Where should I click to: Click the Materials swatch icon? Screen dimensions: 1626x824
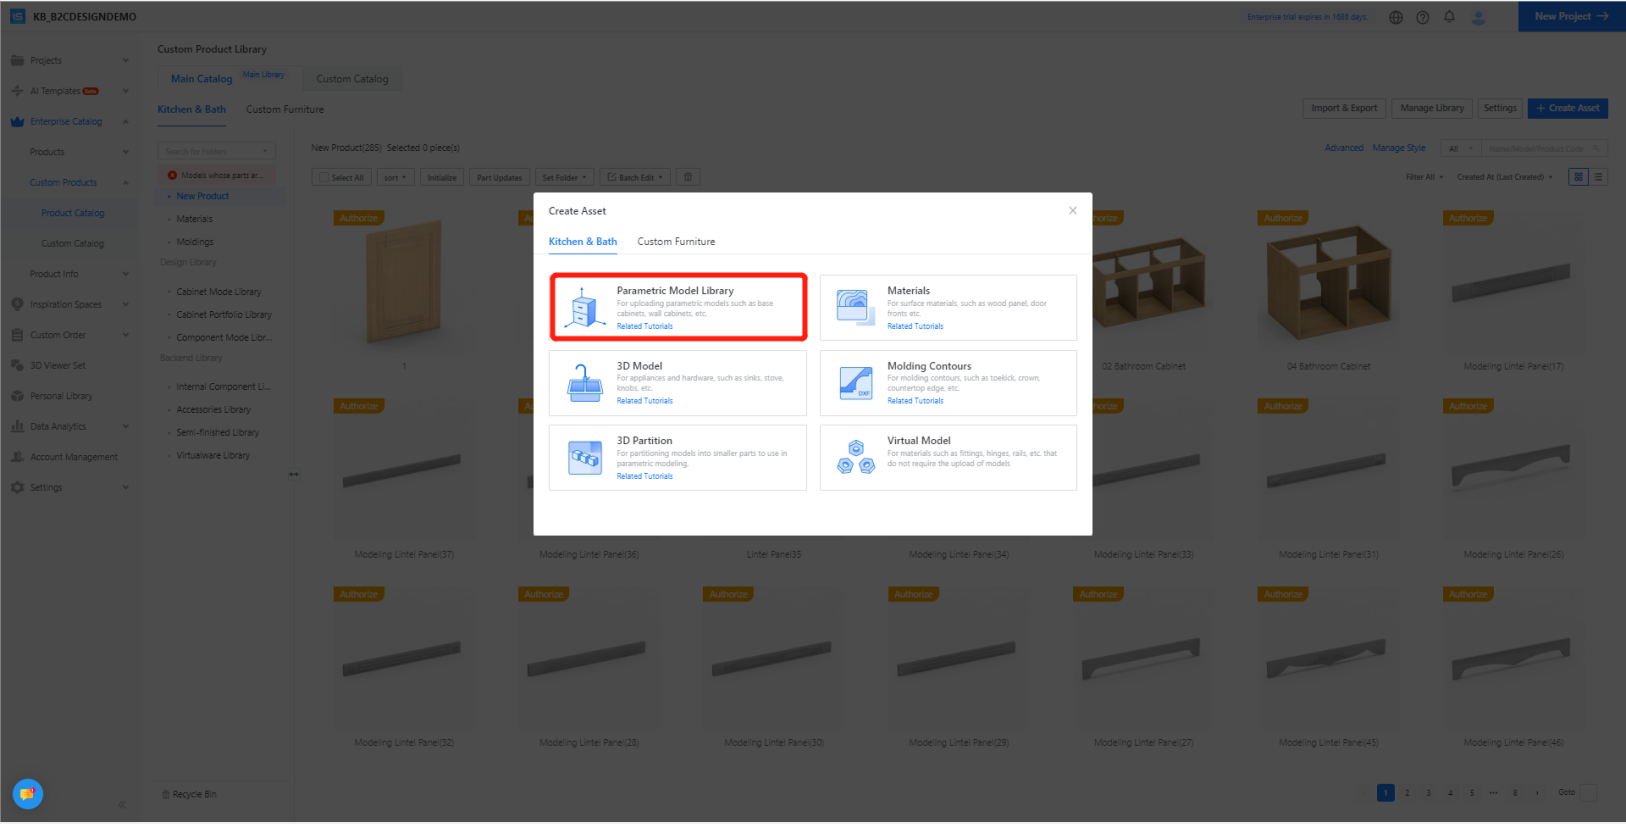(x=855, y=308)
